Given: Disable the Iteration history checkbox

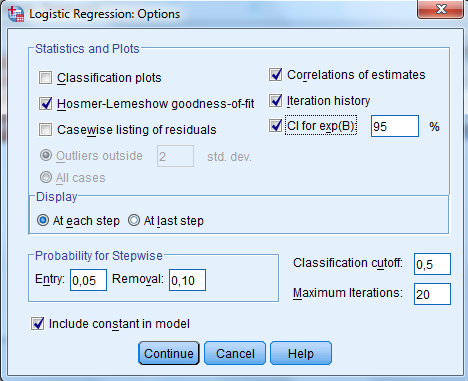Looking at the screenshot, I should coord(275,100).
